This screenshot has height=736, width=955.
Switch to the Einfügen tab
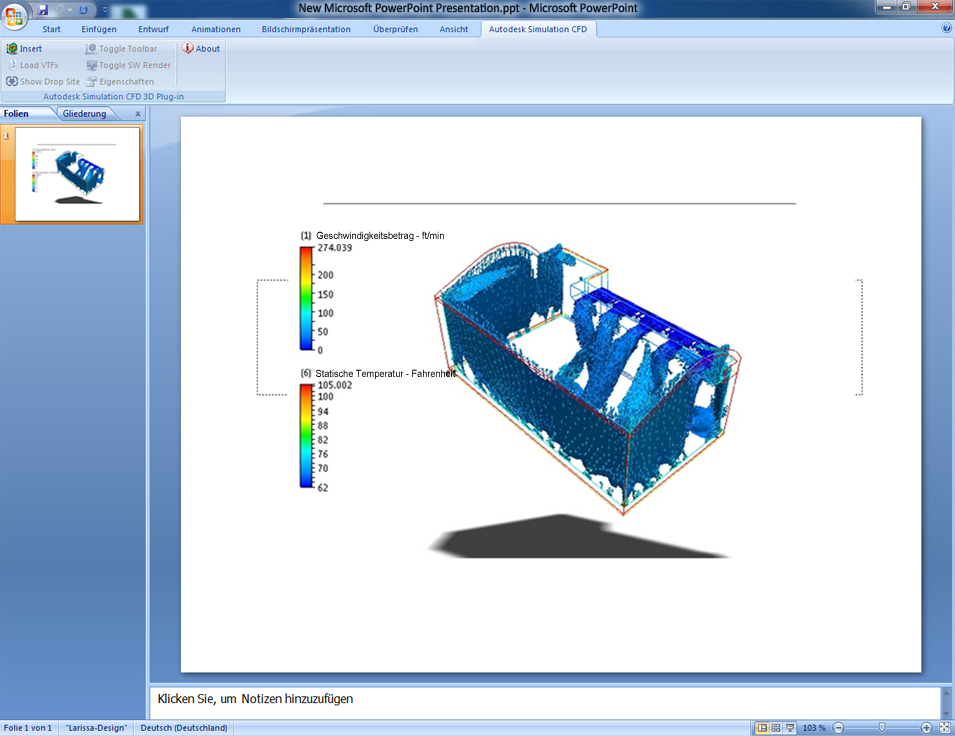click(99, 29)
